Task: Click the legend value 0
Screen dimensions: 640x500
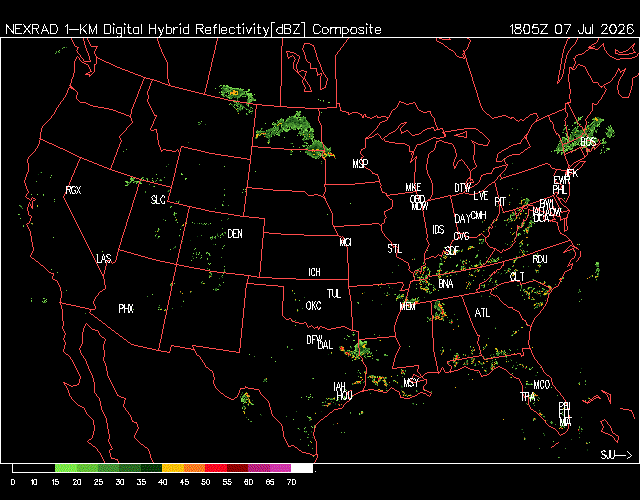Action: [13, 482]
